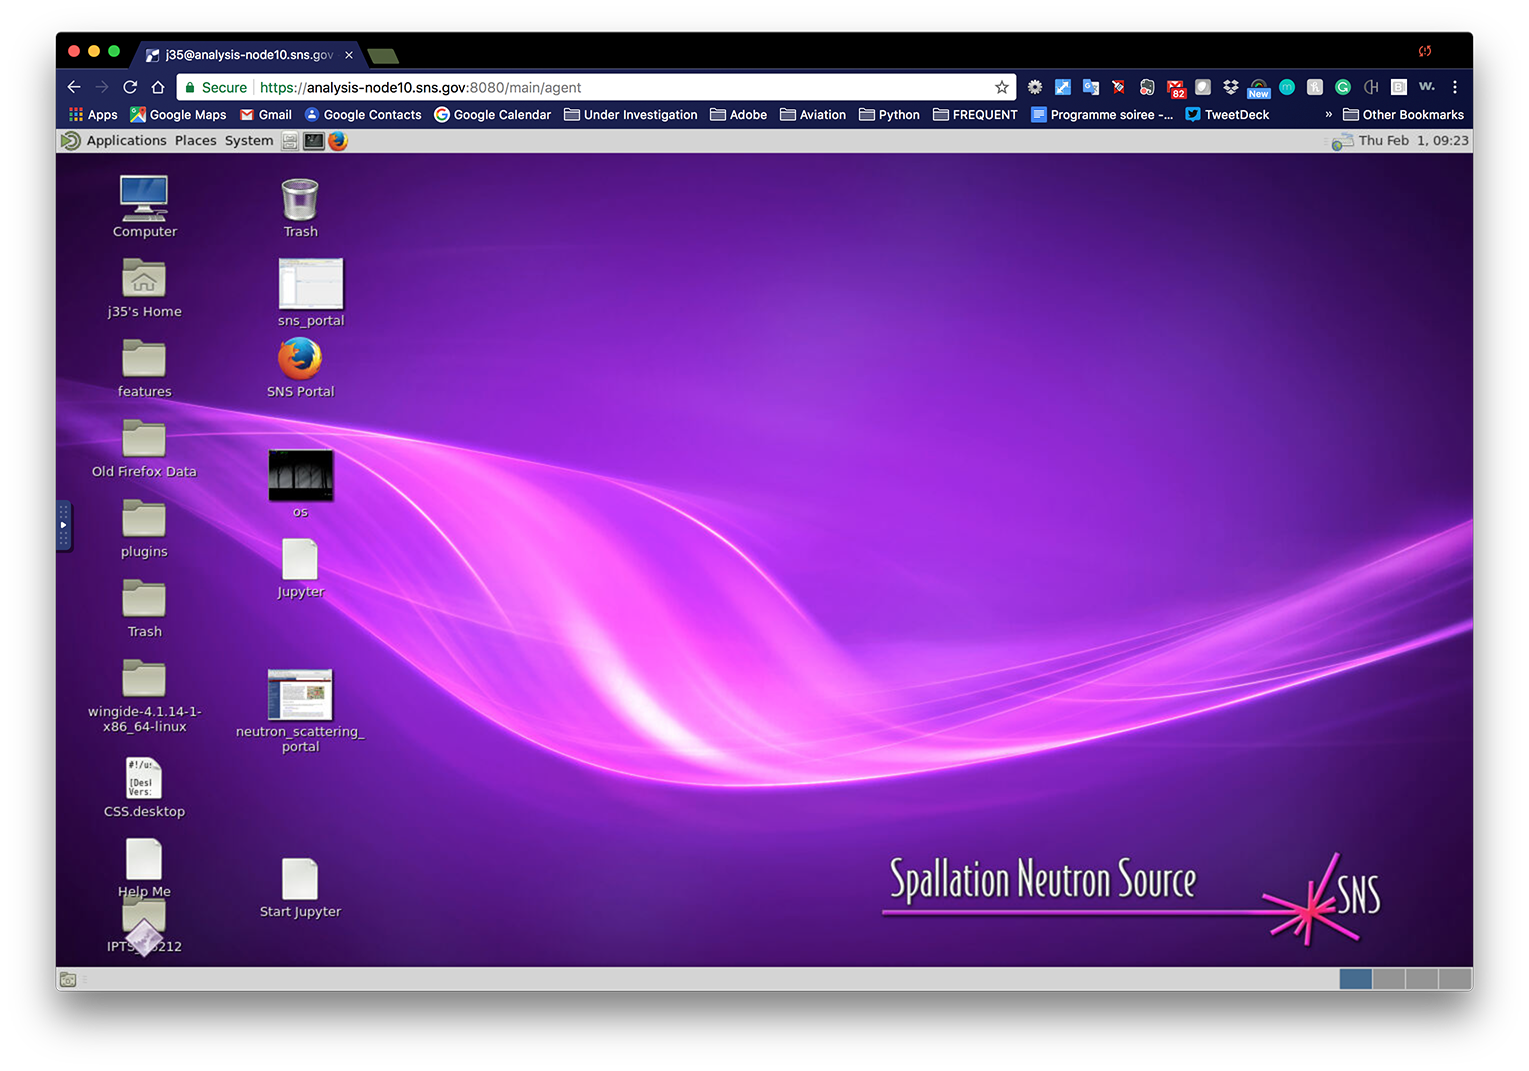Screen dimensions: 1529x1071
Task: Open the CSS.desktop launcher file
Action: point(144,778)
